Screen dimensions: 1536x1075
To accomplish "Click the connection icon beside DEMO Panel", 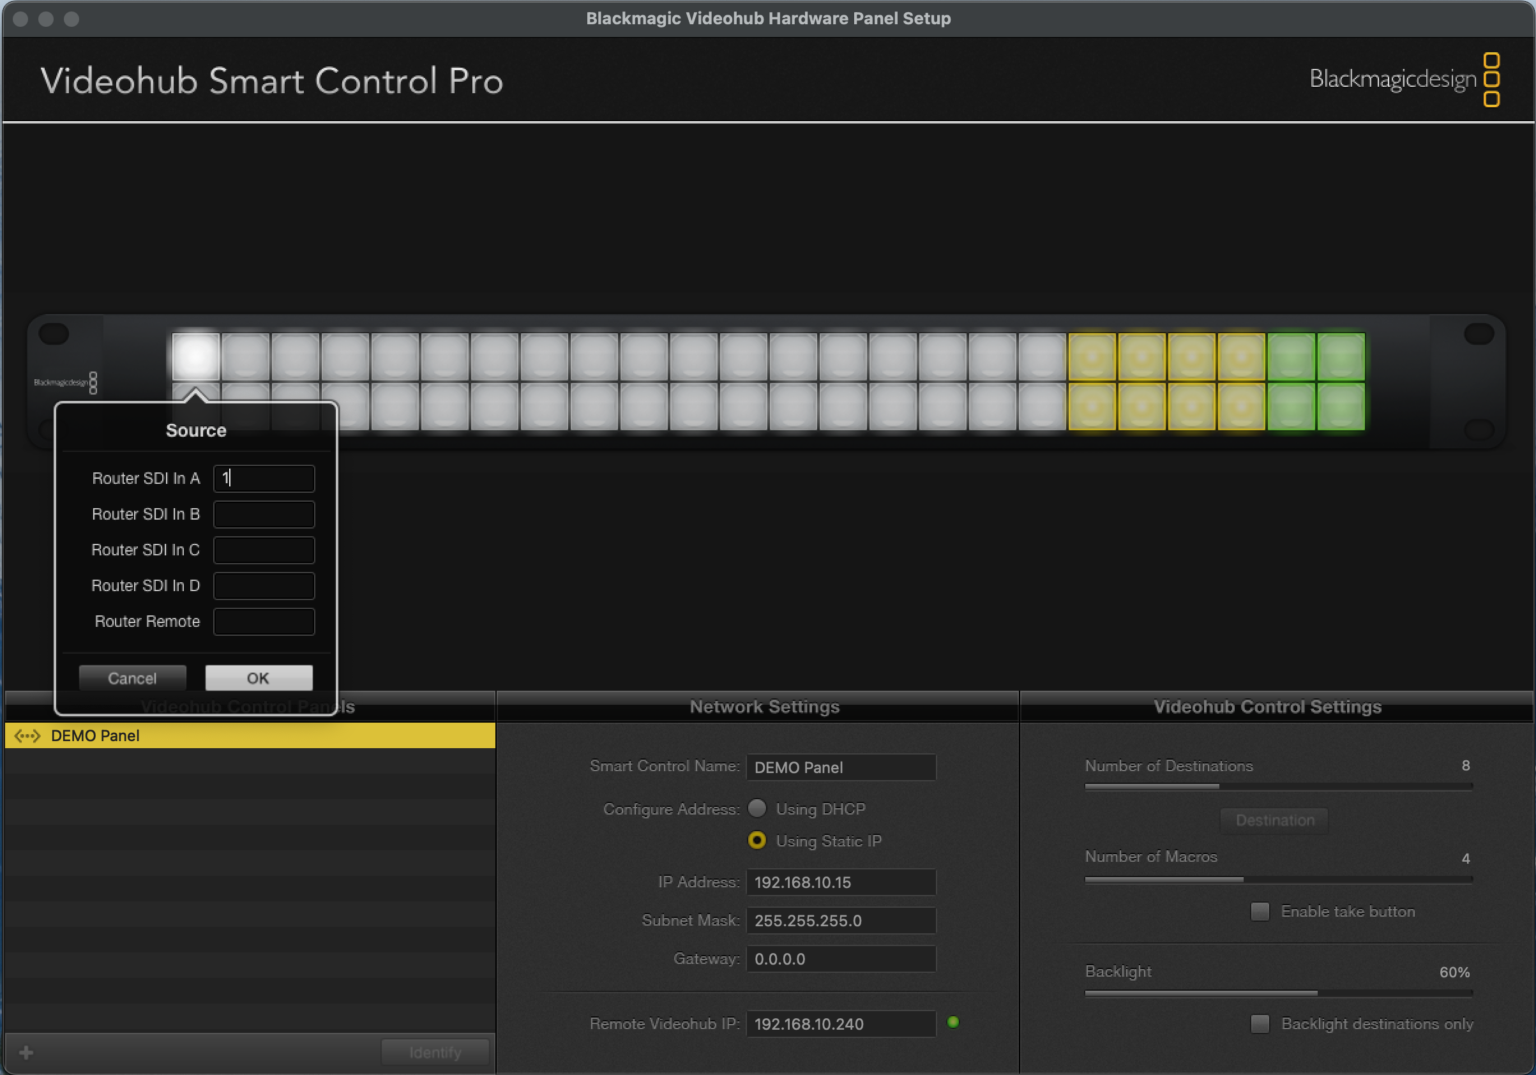I will 26,735.
